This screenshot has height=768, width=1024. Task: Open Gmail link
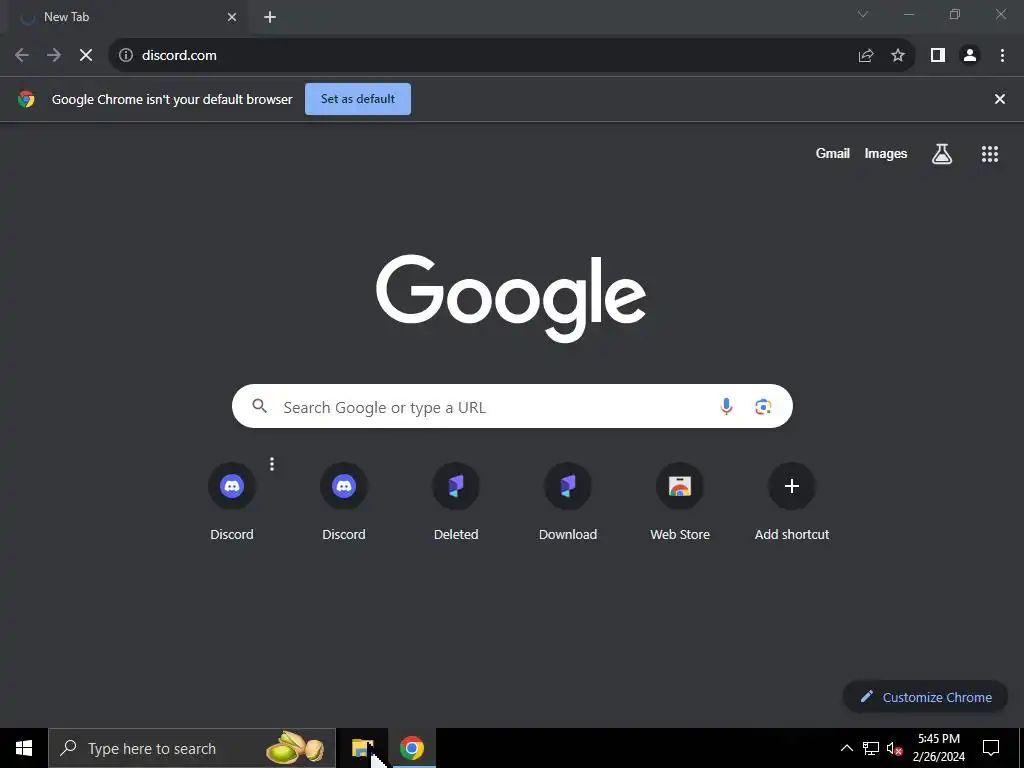(833, 153)
